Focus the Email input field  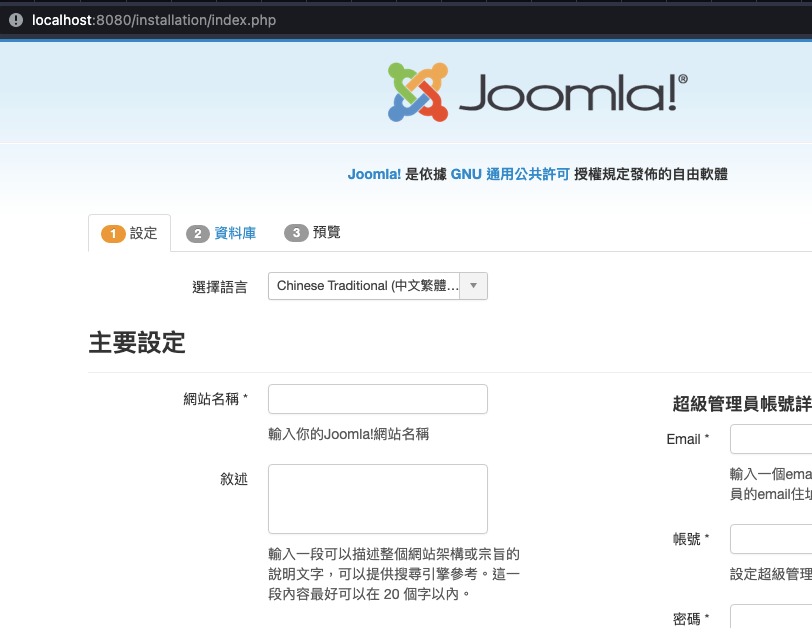click(x=771, y=439)
